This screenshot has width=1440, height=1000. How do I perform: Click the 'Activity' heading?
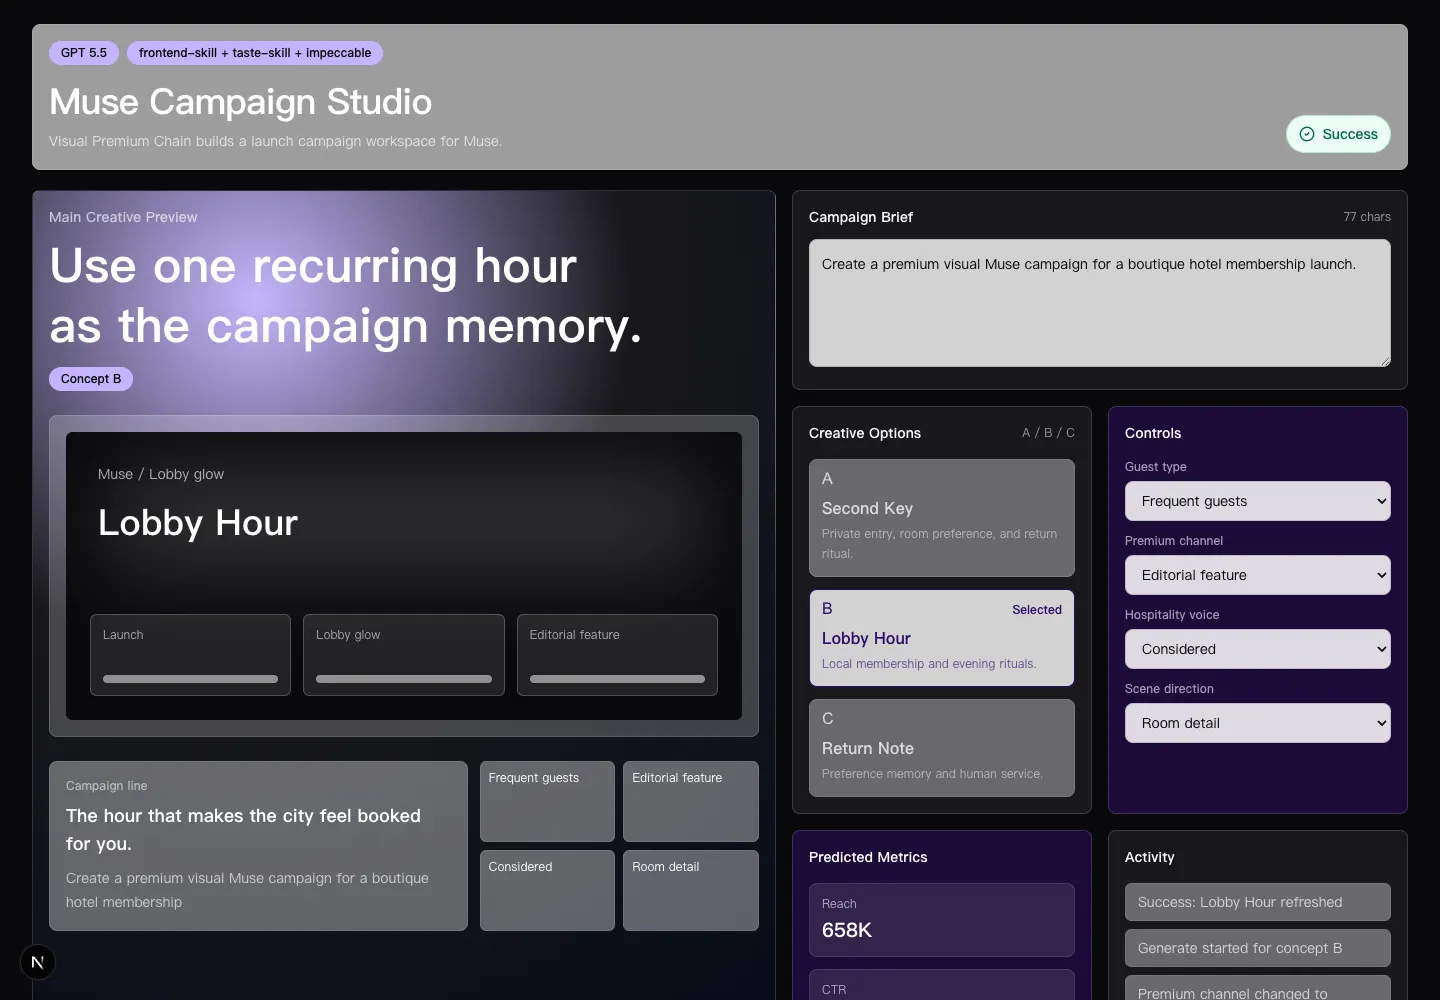[1150, 857]
